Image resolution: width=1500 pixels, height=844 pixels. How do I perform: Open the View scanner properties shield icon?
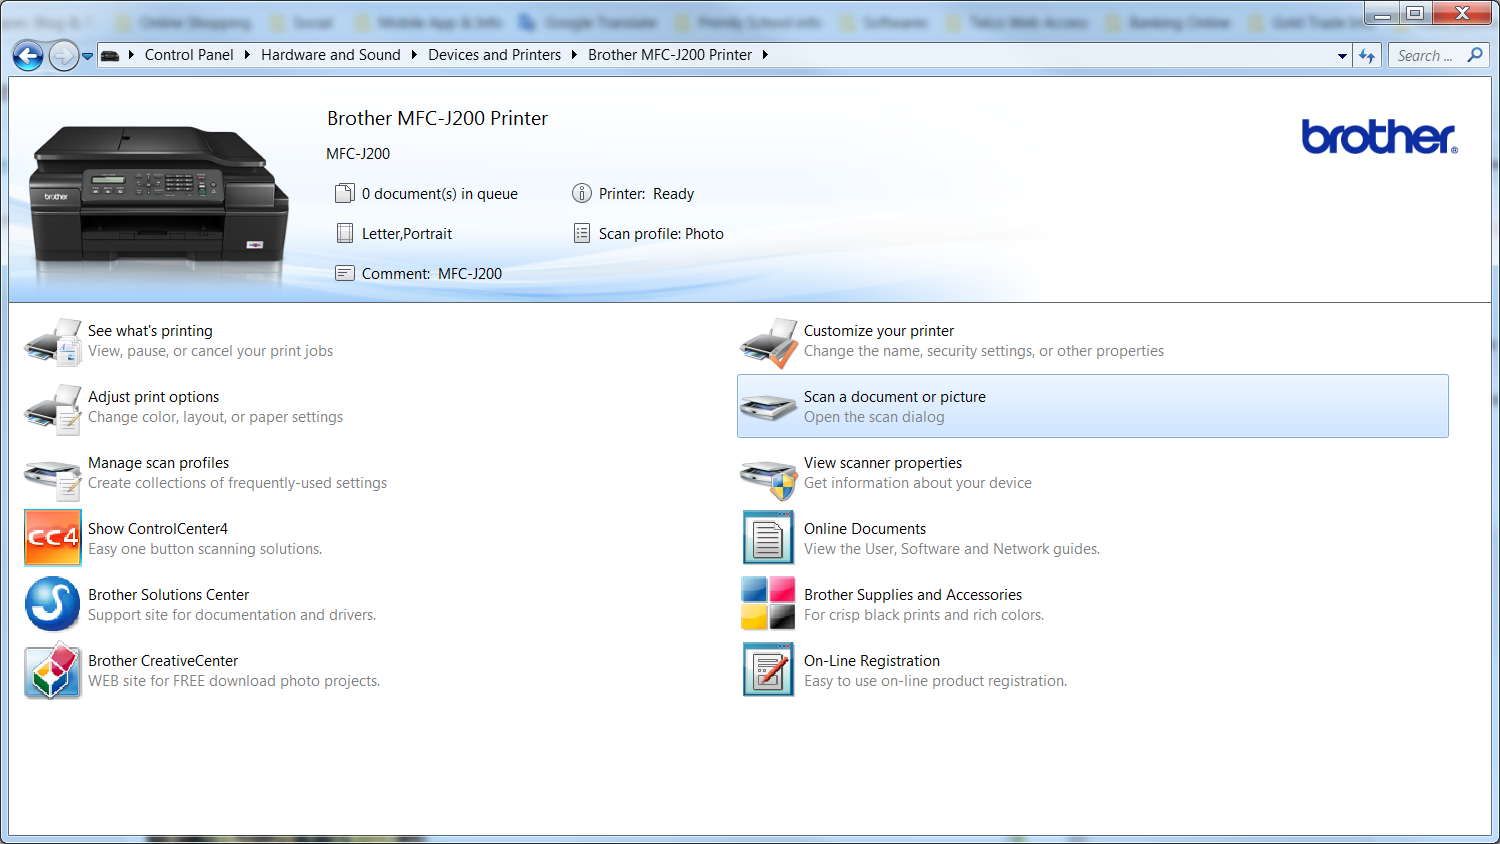click(x=769, y=478)
